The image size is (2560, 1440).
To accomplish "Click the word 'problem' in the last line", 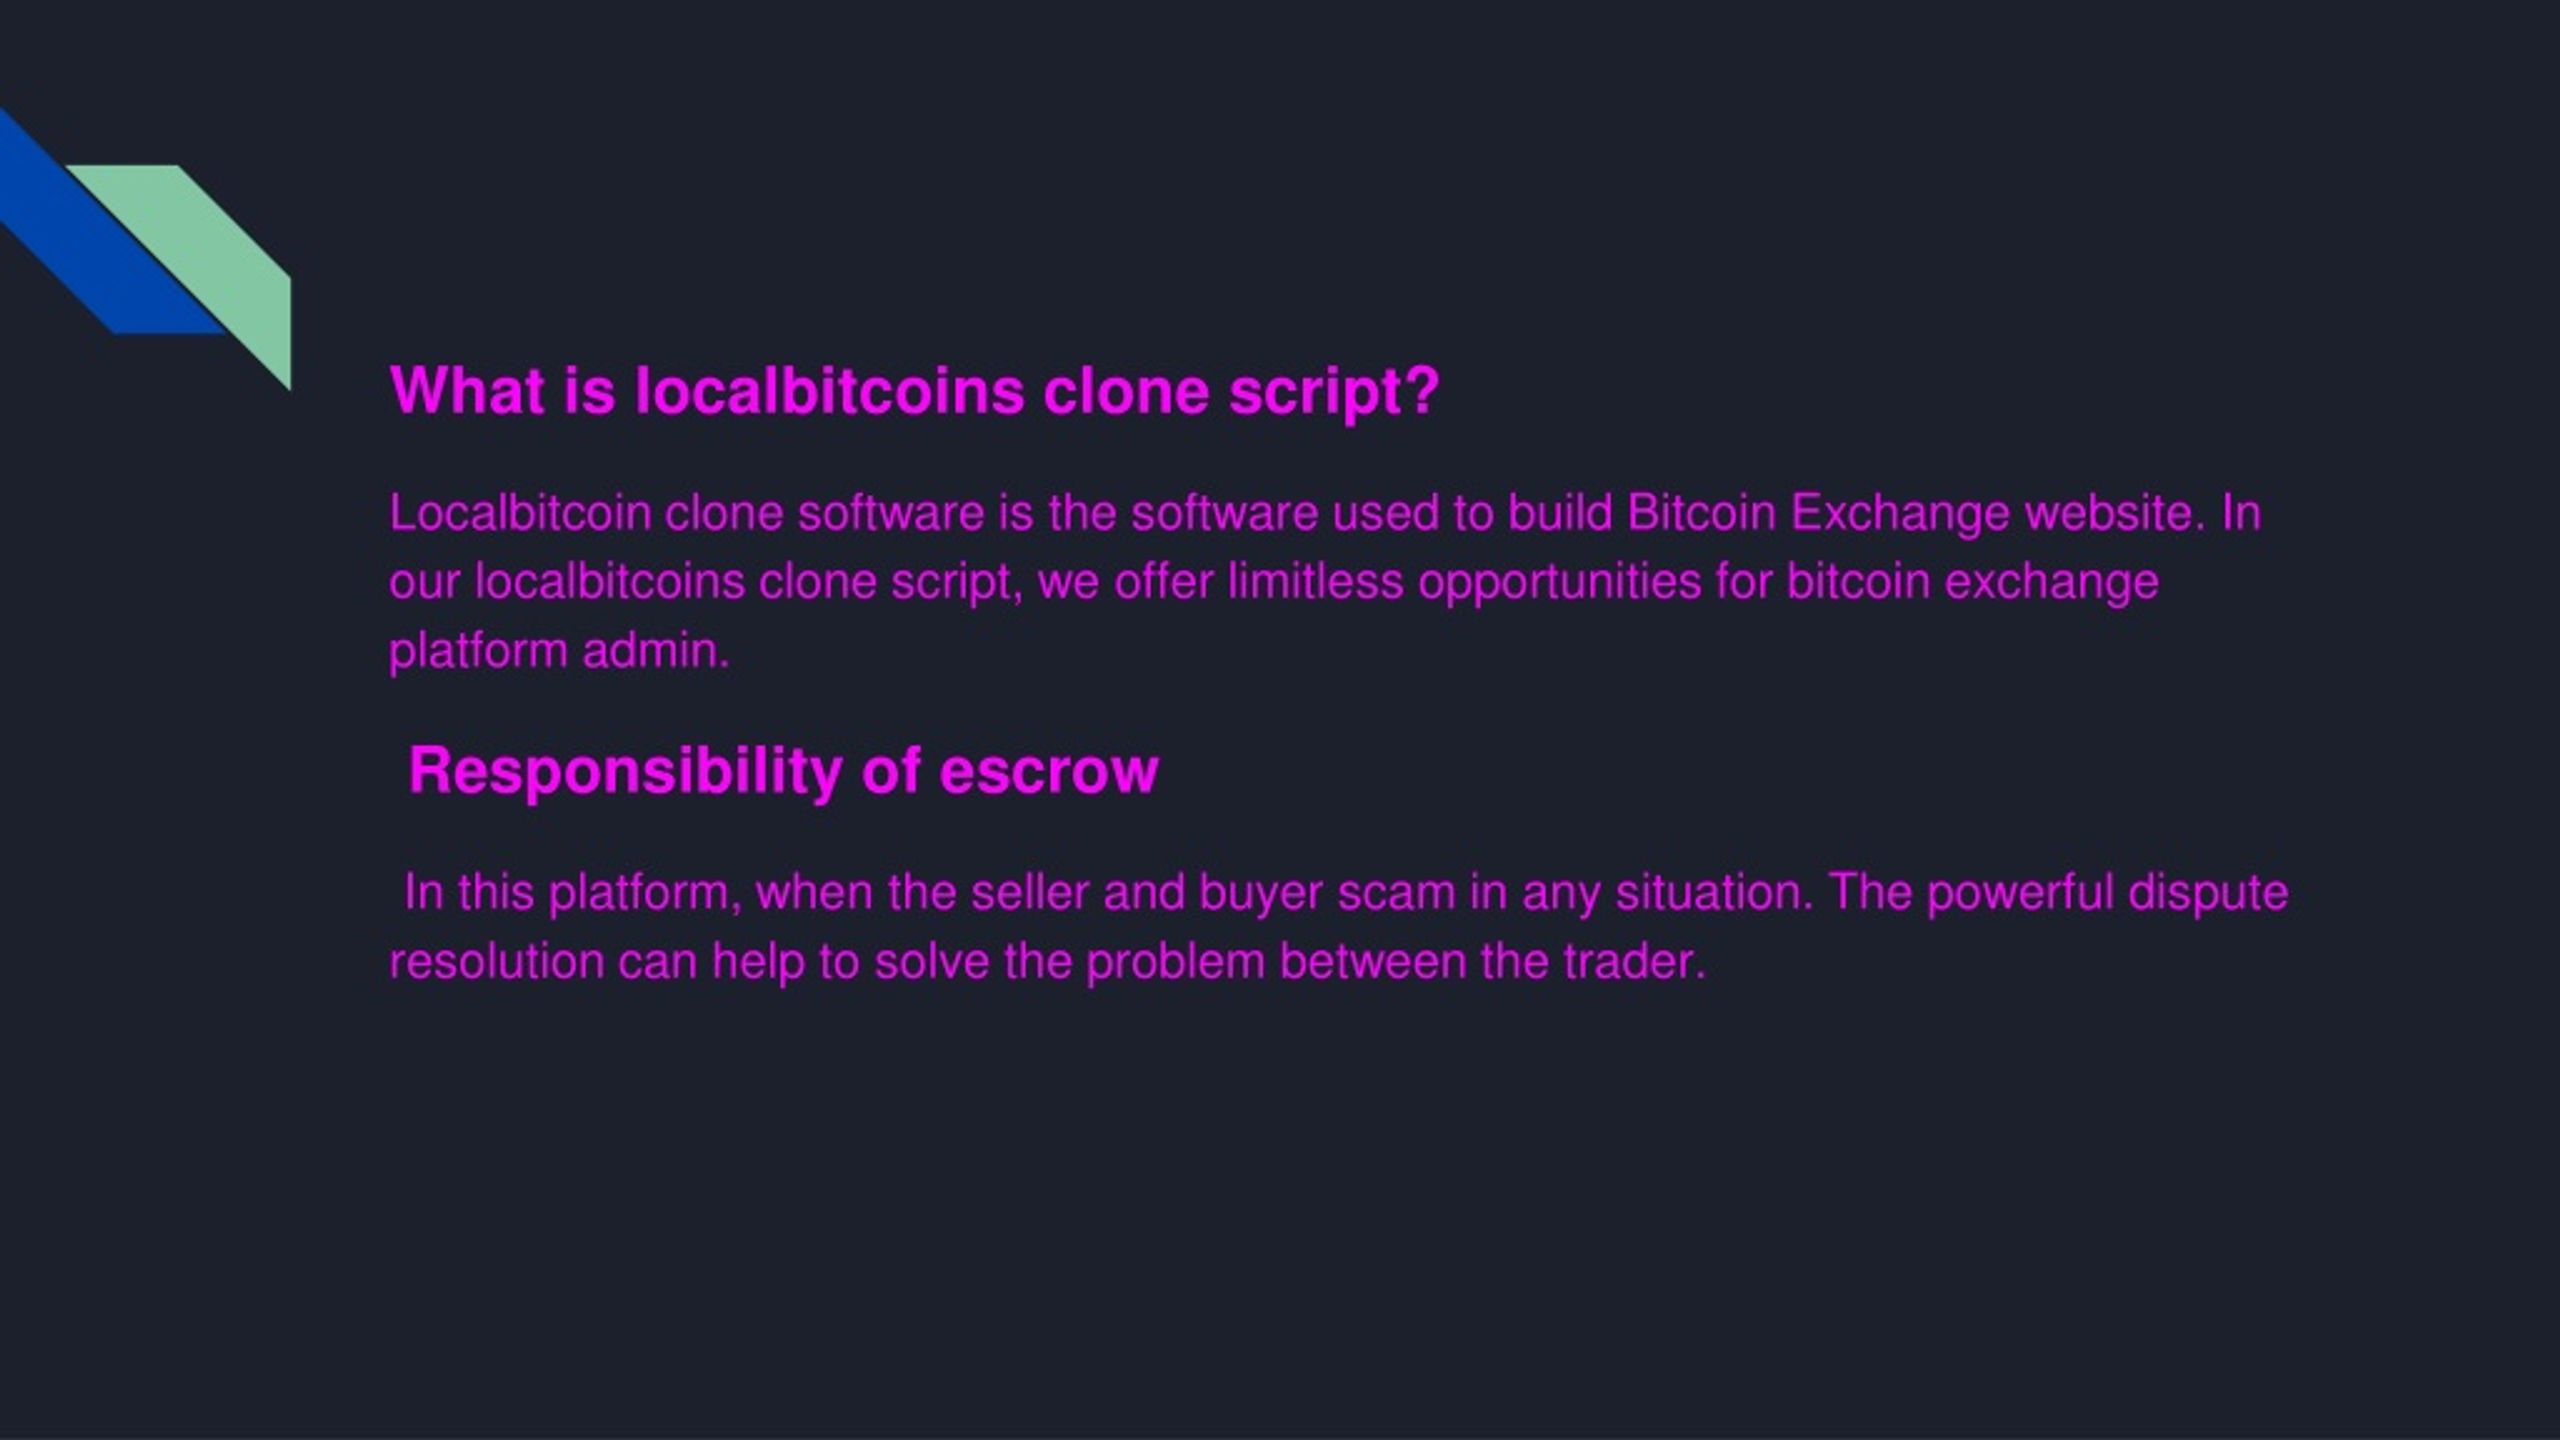I will click(x=1175, y=962).
